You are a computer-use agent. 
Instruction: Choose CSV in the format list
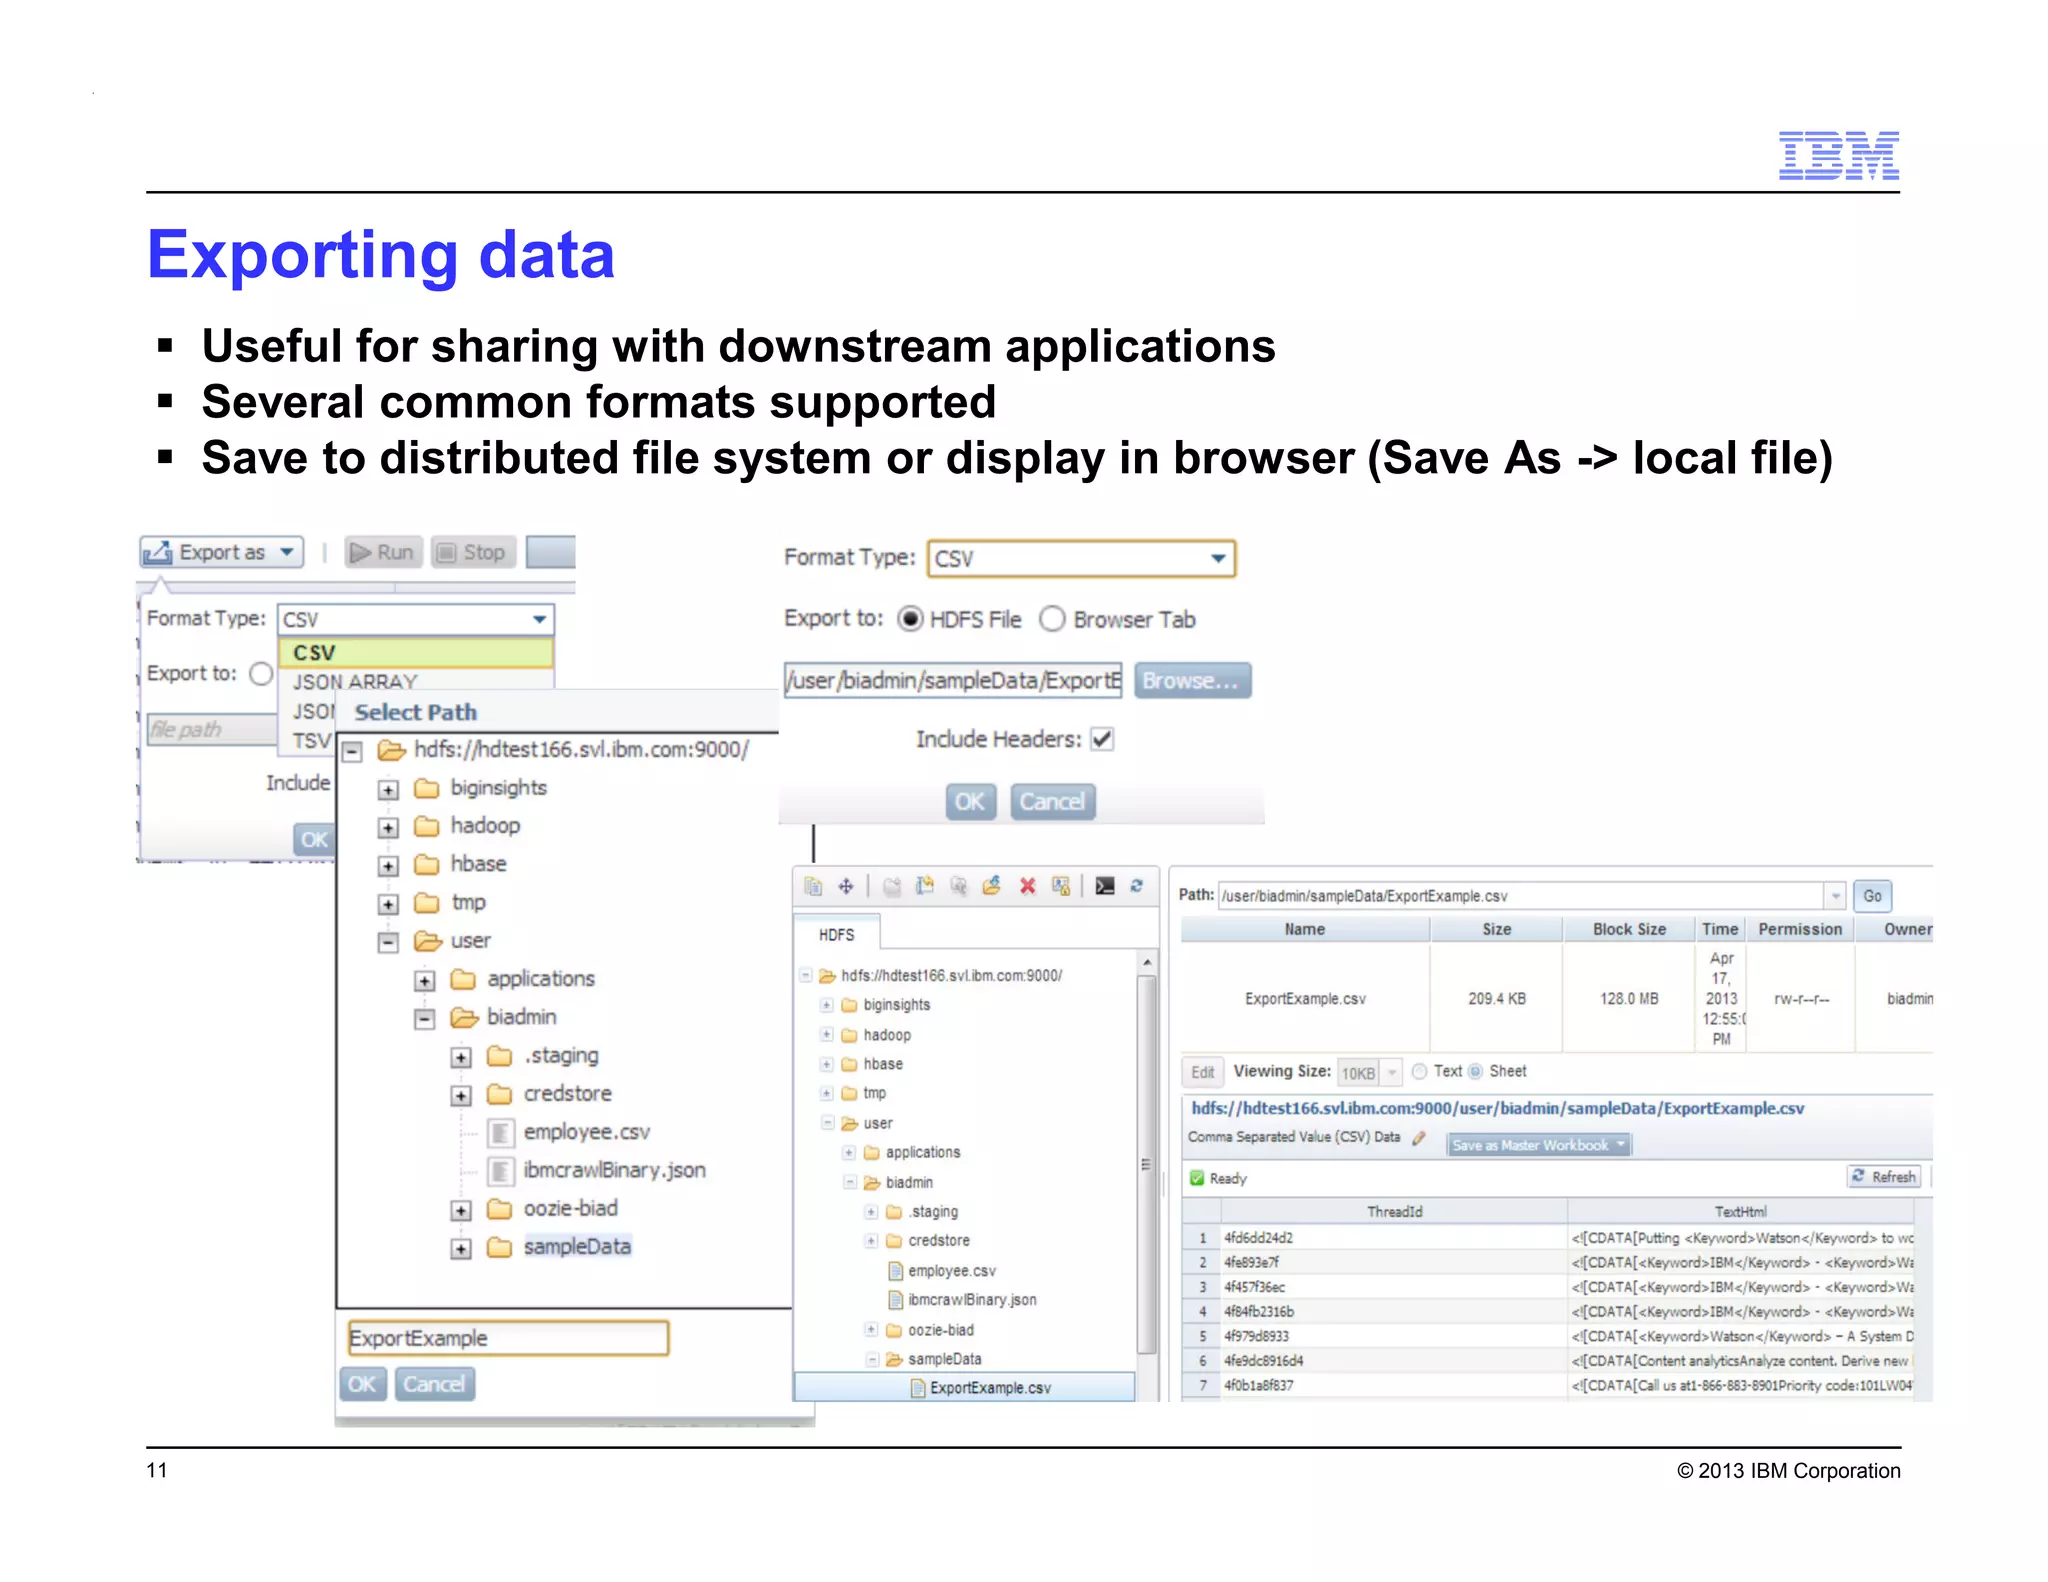[416, 653]
